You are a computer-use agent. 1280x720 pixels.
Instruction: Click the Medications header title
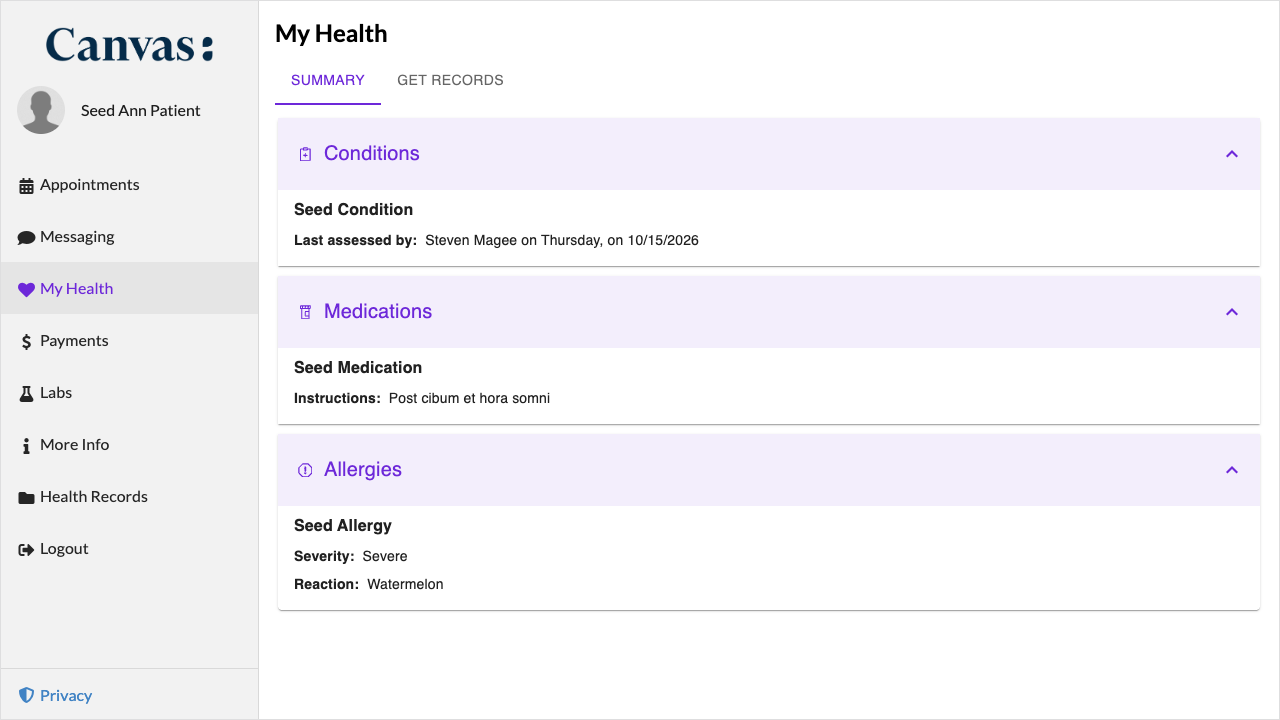click(378, 312)
